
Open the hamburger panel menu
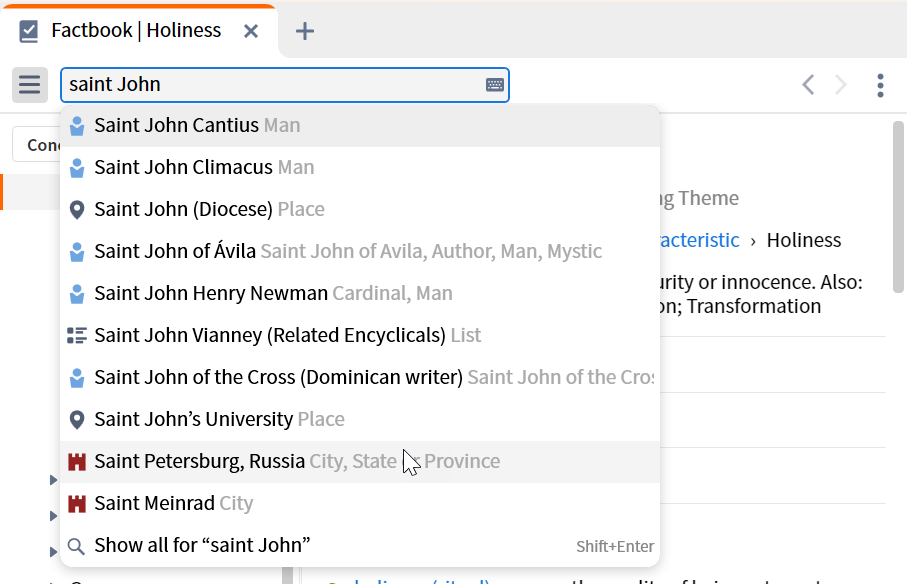30,85
